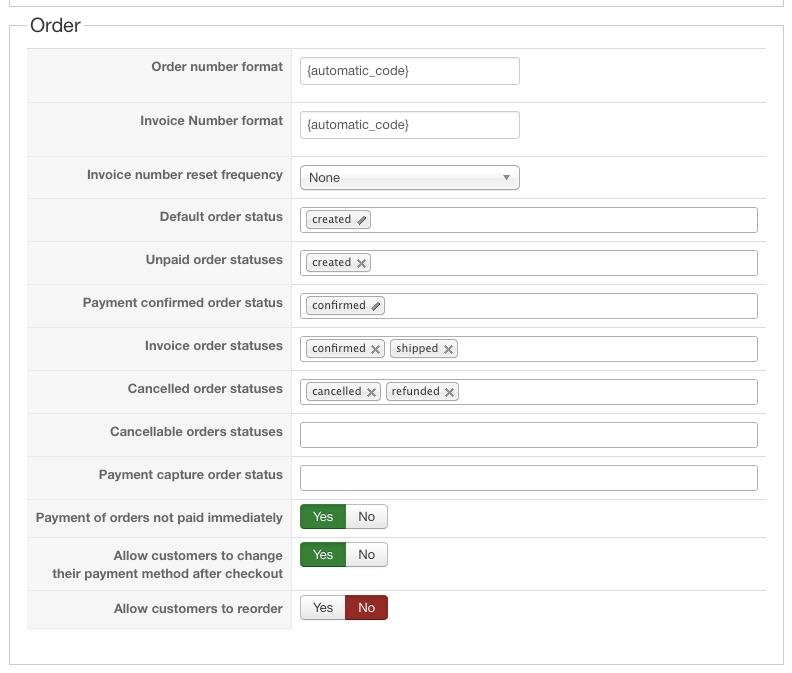Remove 'refunded' from Cancelled order statuses
This screenshot has width=792, height=673.
(450, 392)
